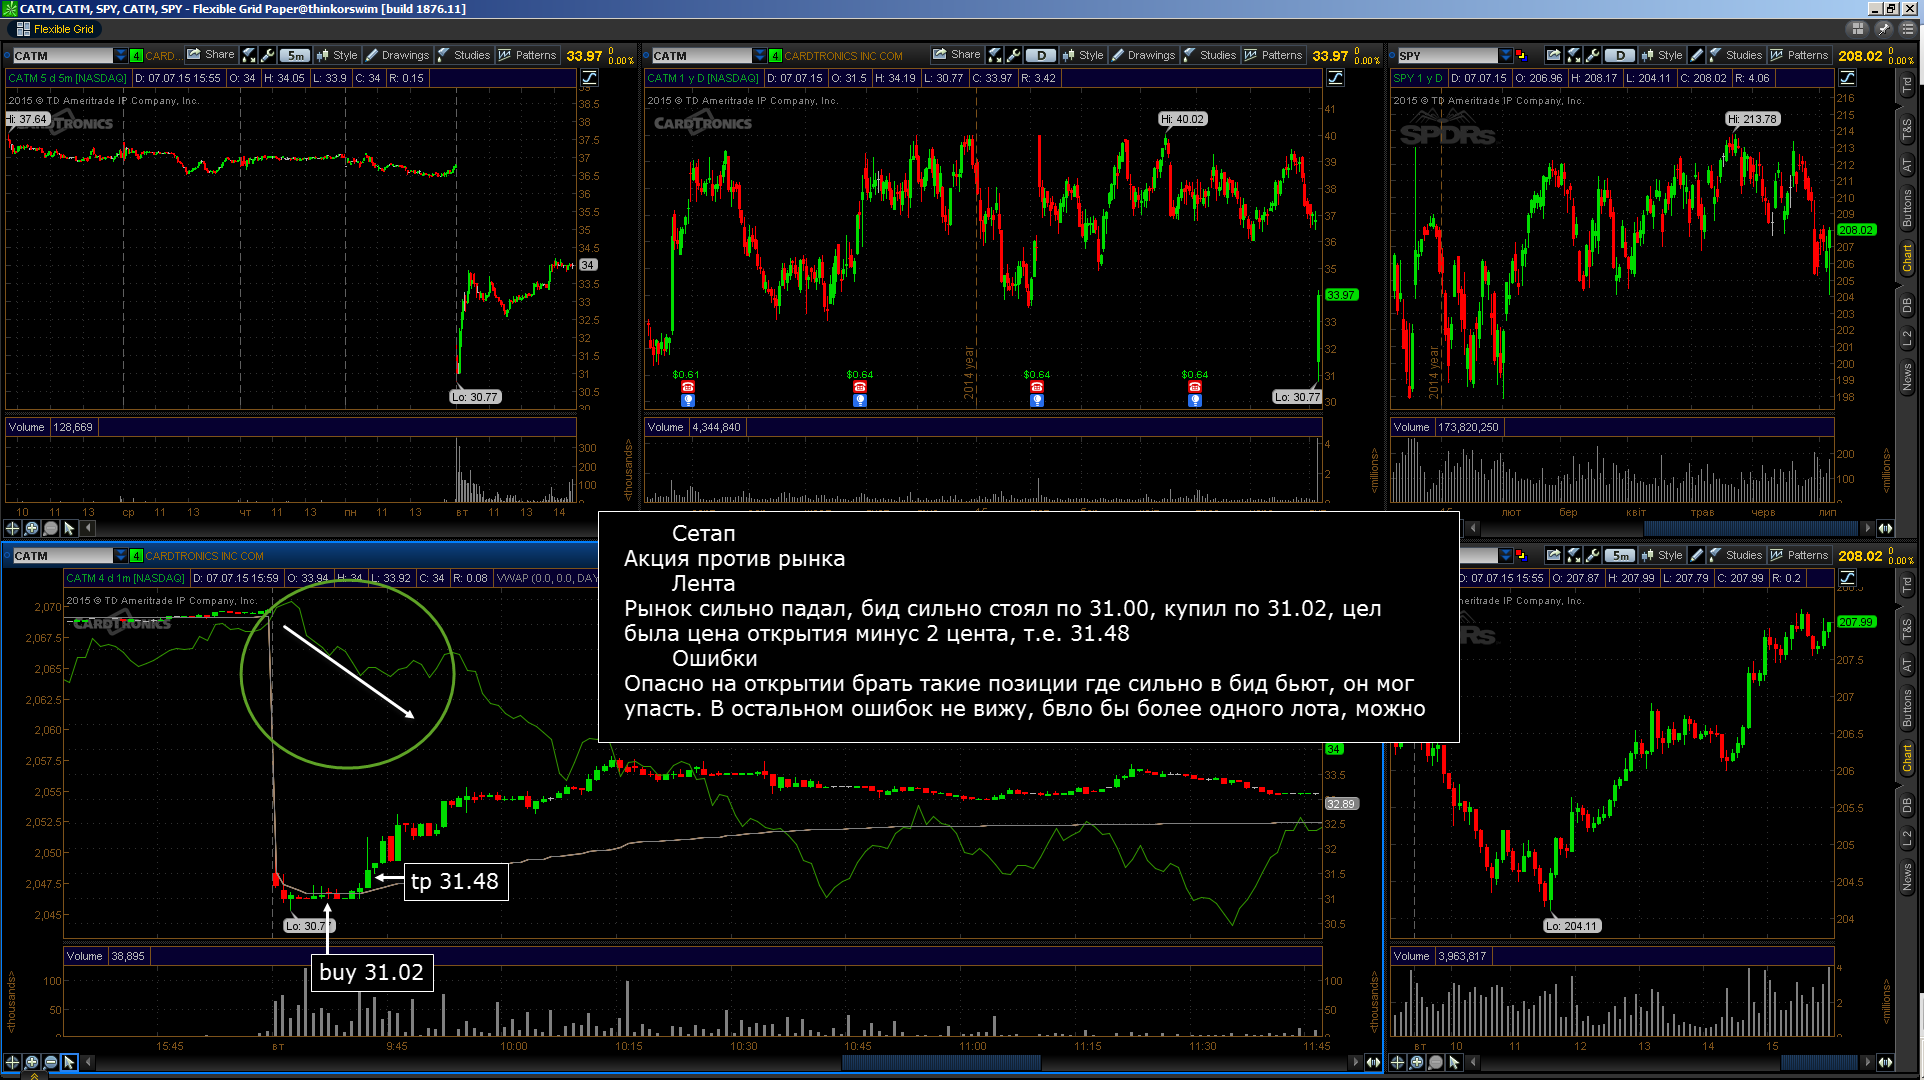Open T&S sidebar tab on top-right chart

[x=1907, y=129]
